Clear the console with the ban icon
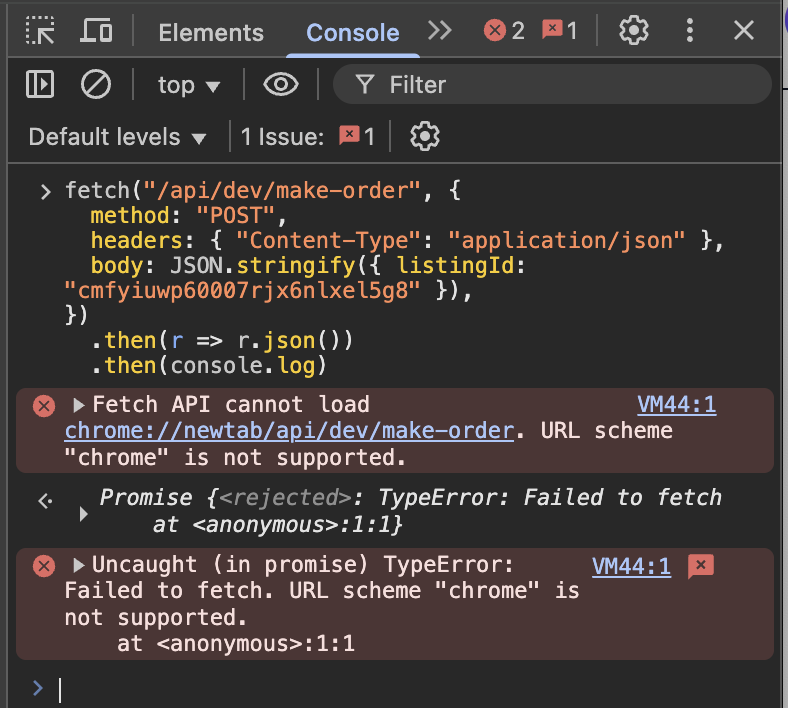Viewport: 788px width, 708px height. 96,85
